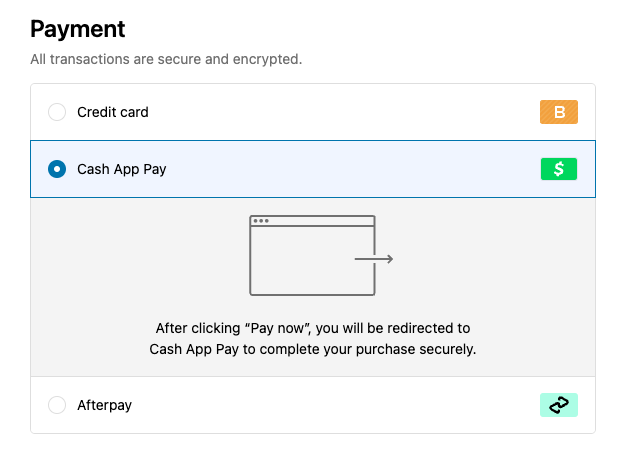Image resolution: width=625 pixels, height=463 pixels.
Task: Click the selected Cash App Pay radio button
Action: click(x=57, y=169)
